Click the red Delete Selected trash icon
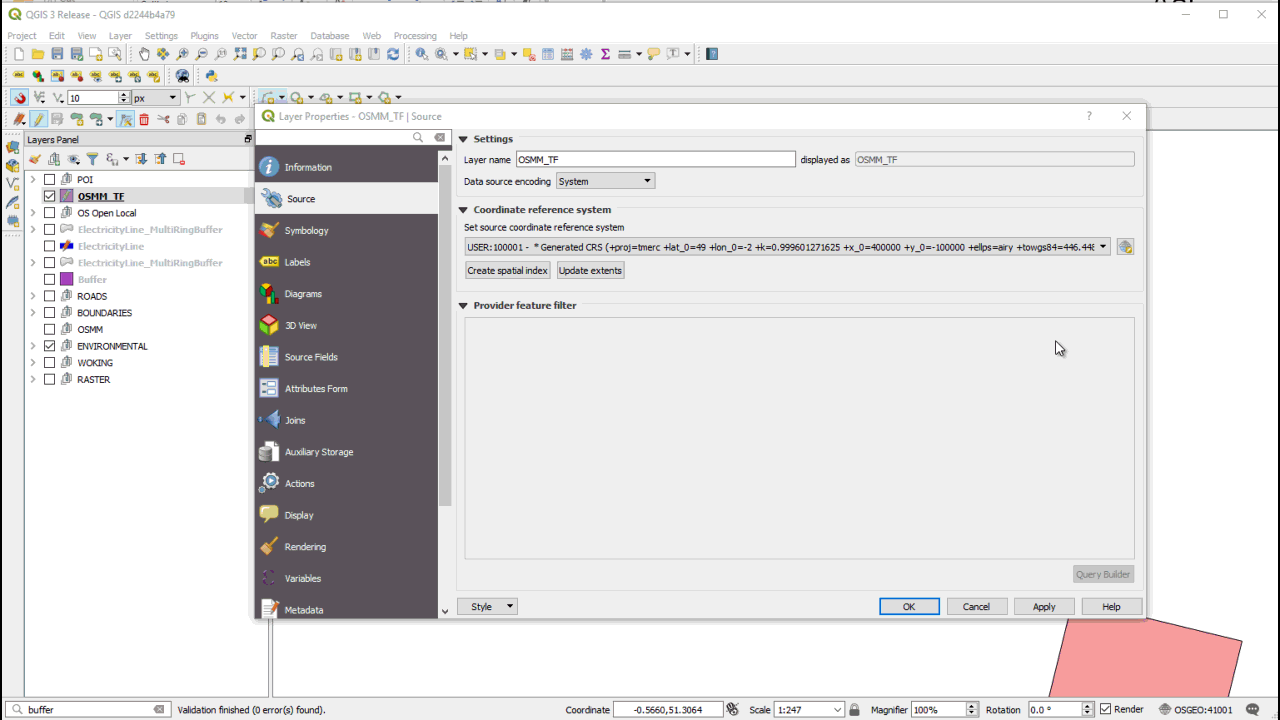The image size is (1280, 720). 144,119
